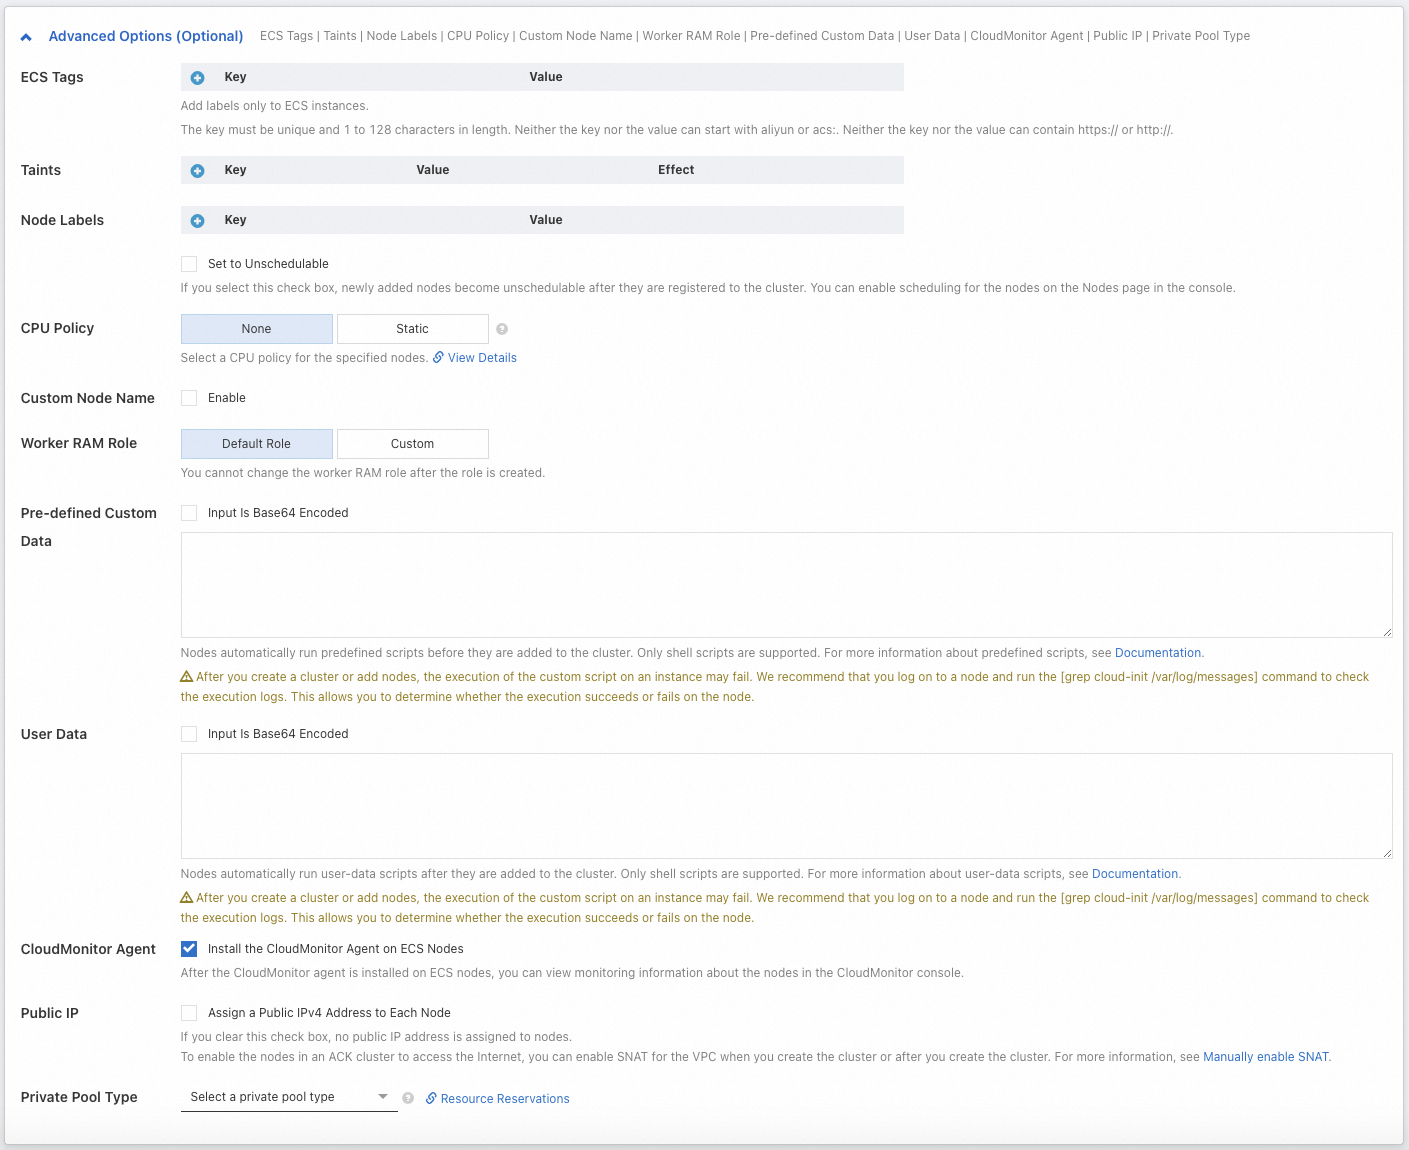Screen dimensions: 1409x1150
Task: Select the Static CPU policy option
Action: (x=412, y=329)
